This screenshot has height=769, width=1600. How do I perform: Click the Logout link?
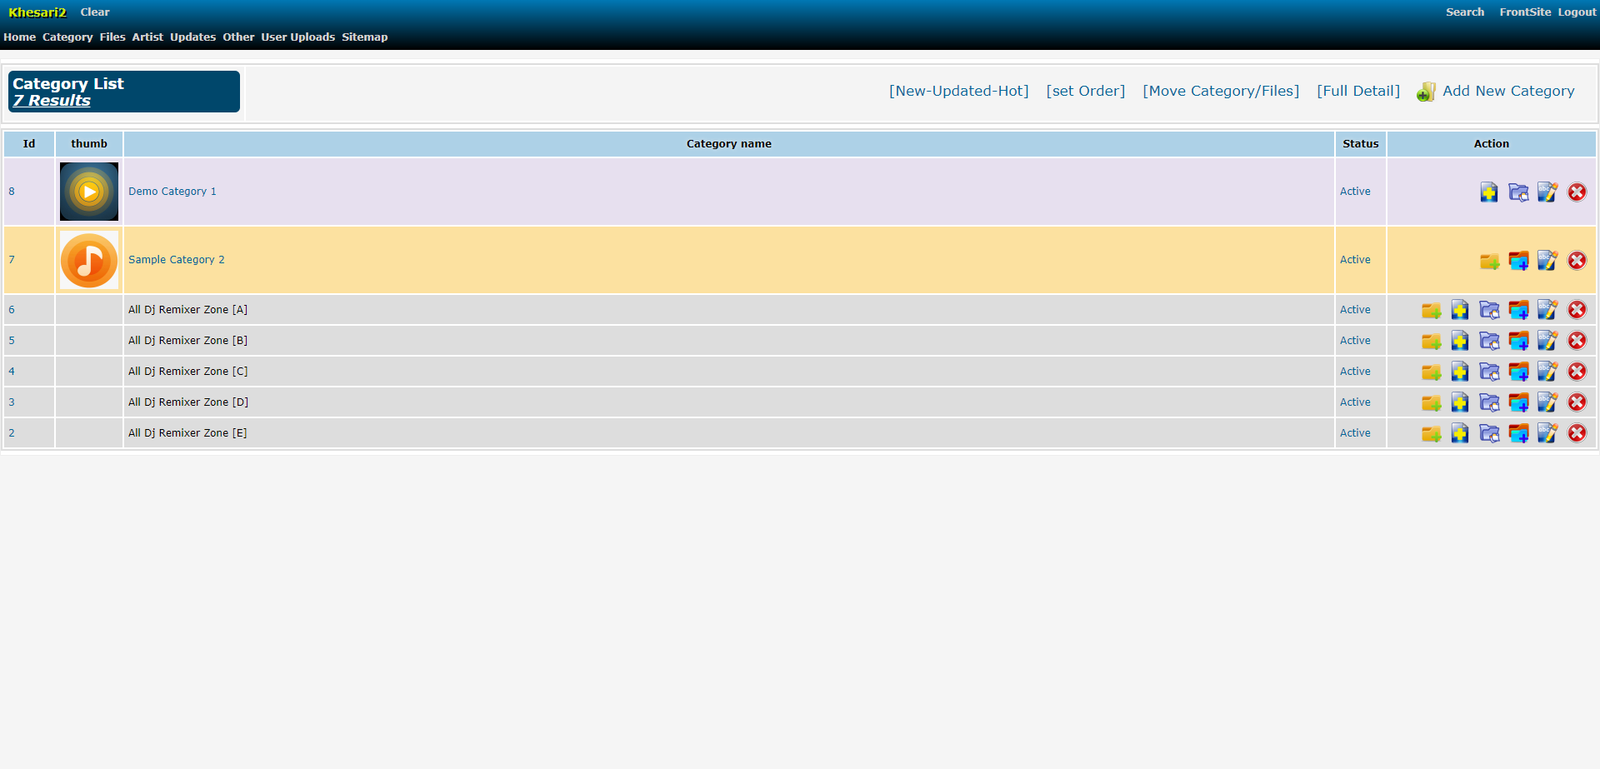point(1576,12)
